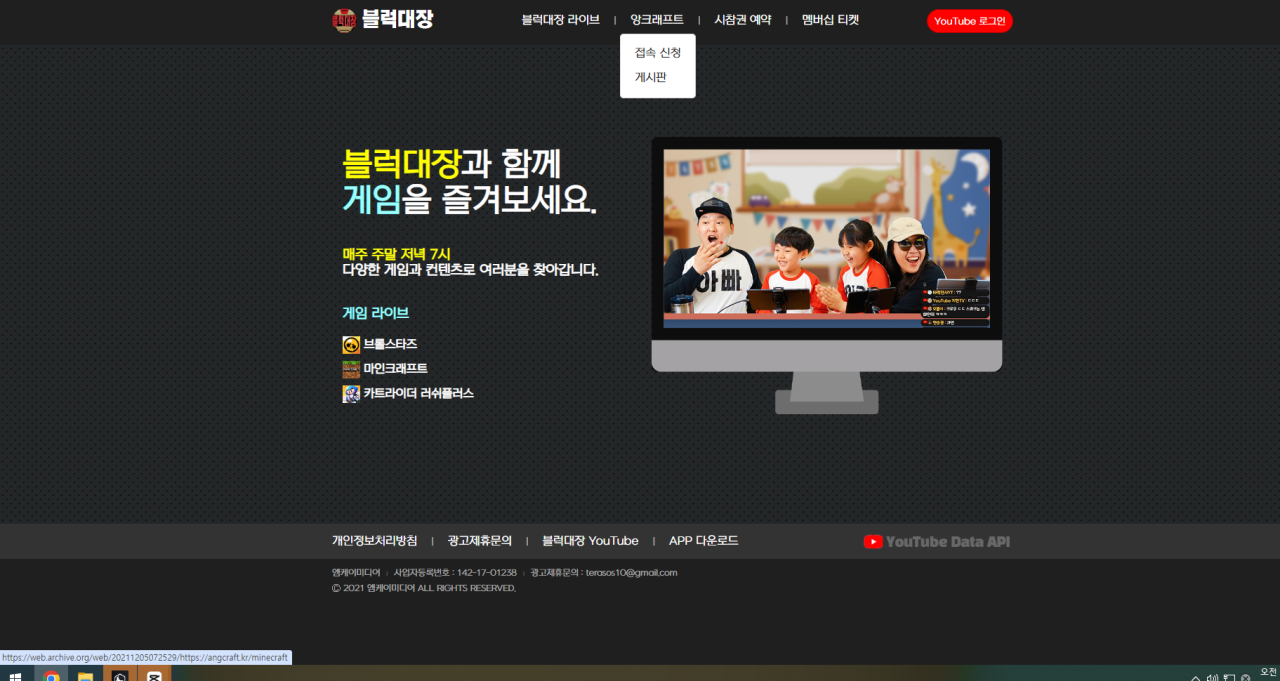Viewport: 1280px width, 681px height.
Task: Go to 시참권 예약 page
Action: (742, 20)
